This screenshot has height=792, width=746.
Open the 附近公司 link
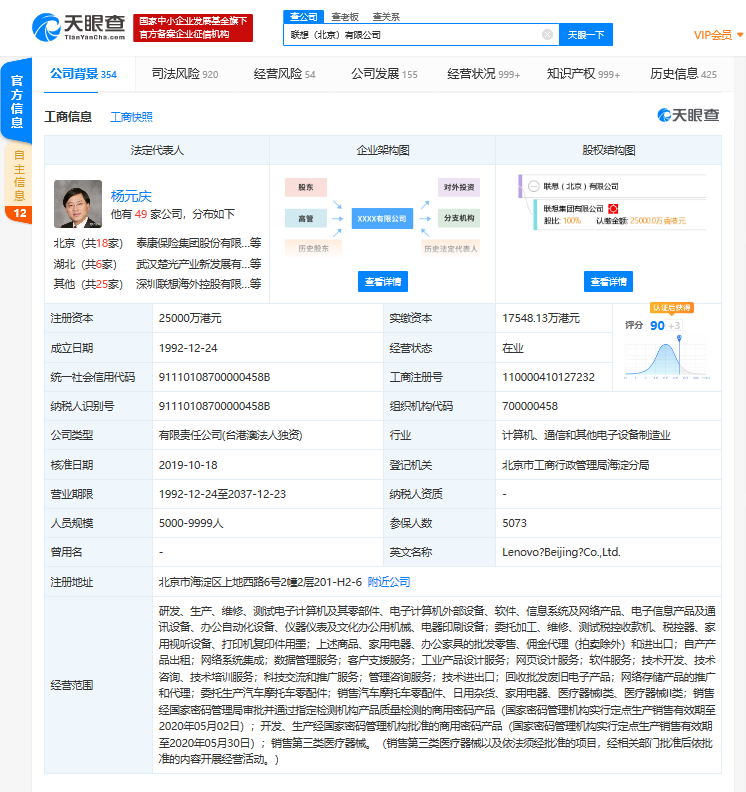389,582
